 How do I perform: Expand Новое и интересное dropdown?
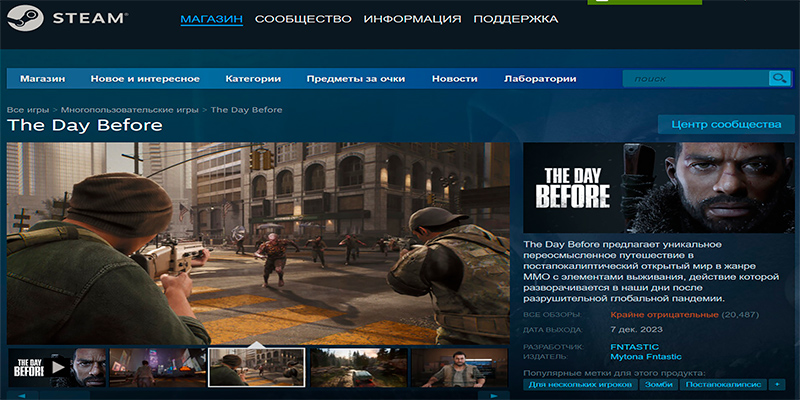[x=145, y=79]
